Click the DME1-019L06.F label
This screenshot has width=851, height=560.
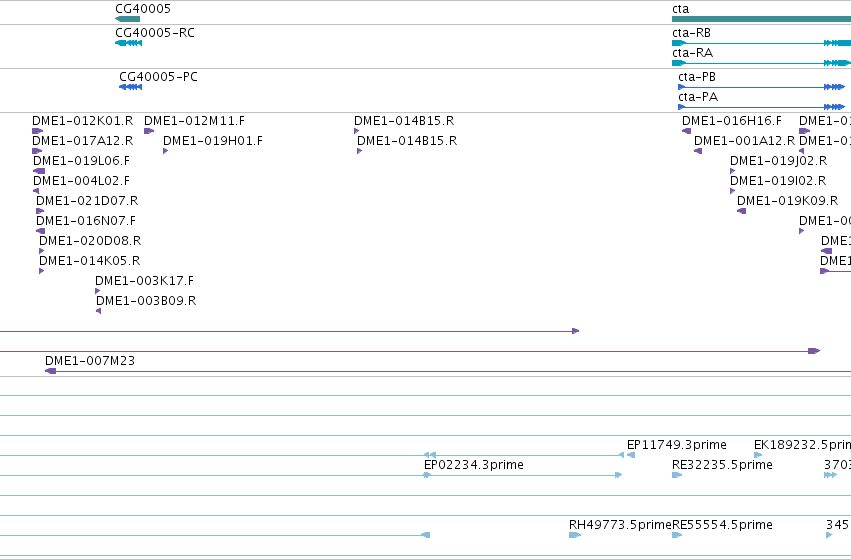click(x=81, y=161)
